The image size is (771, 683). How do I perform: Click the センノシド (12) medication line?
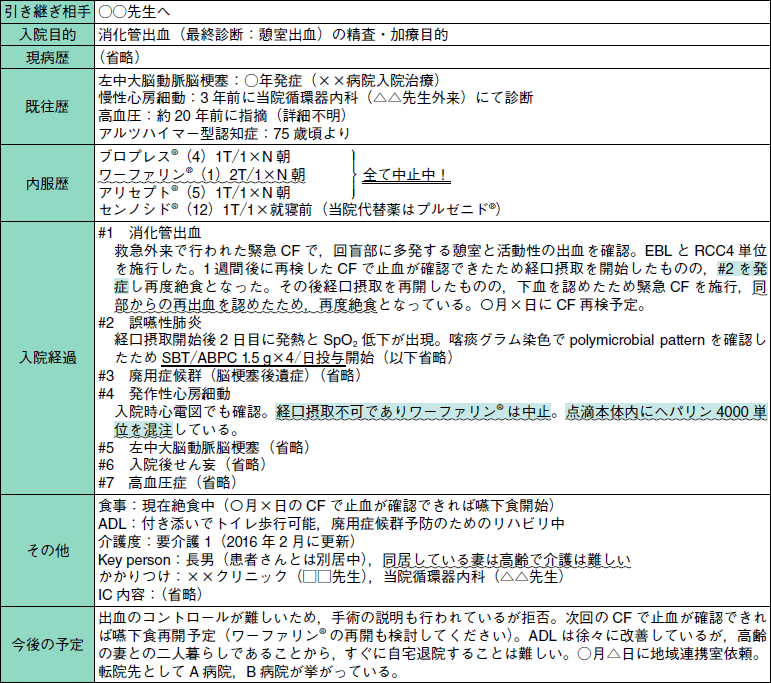tap(299, 210)
